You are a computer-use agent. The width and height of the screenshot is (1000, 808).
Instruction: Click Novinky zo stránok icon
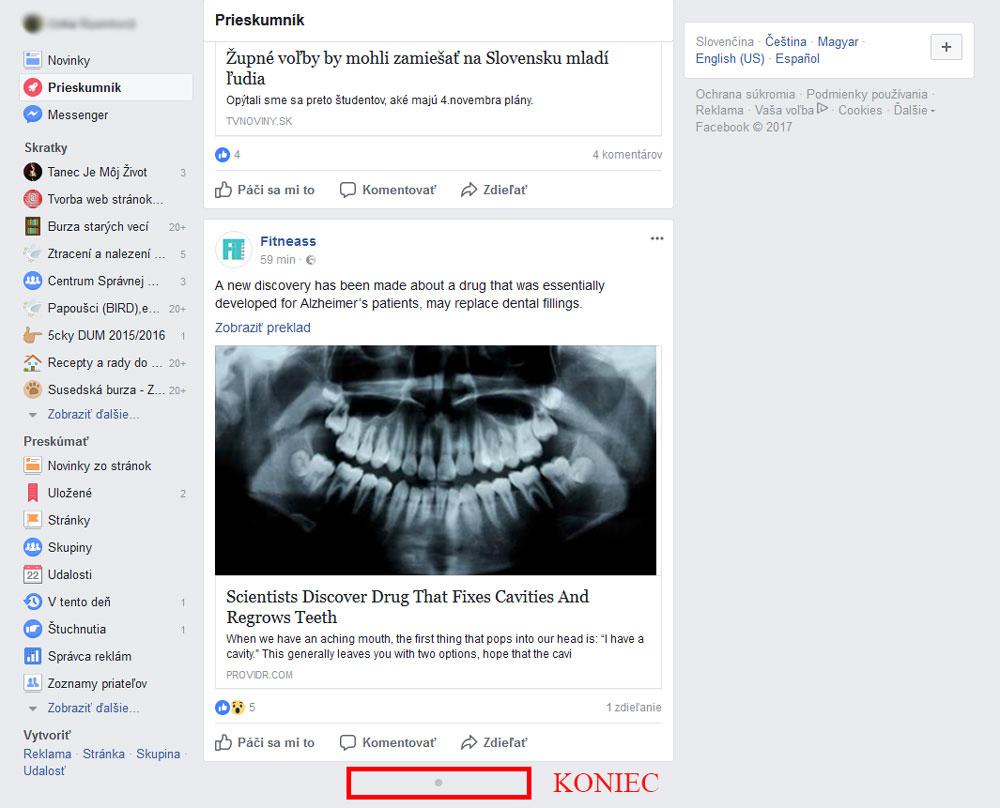coord(33,466)
